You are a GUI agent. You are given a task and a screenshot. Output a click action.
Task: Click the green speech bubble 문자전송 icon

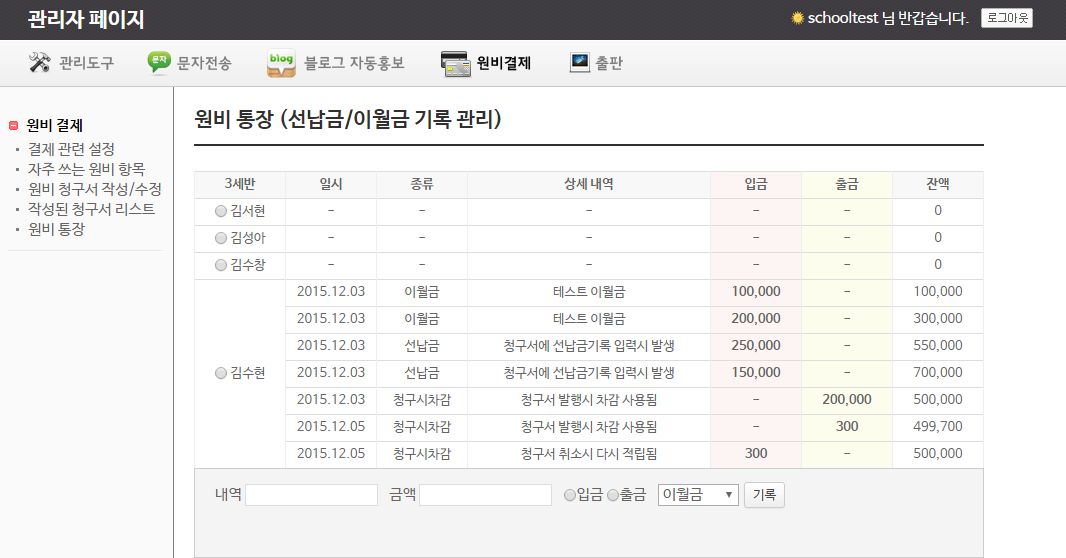coord(159,63)
